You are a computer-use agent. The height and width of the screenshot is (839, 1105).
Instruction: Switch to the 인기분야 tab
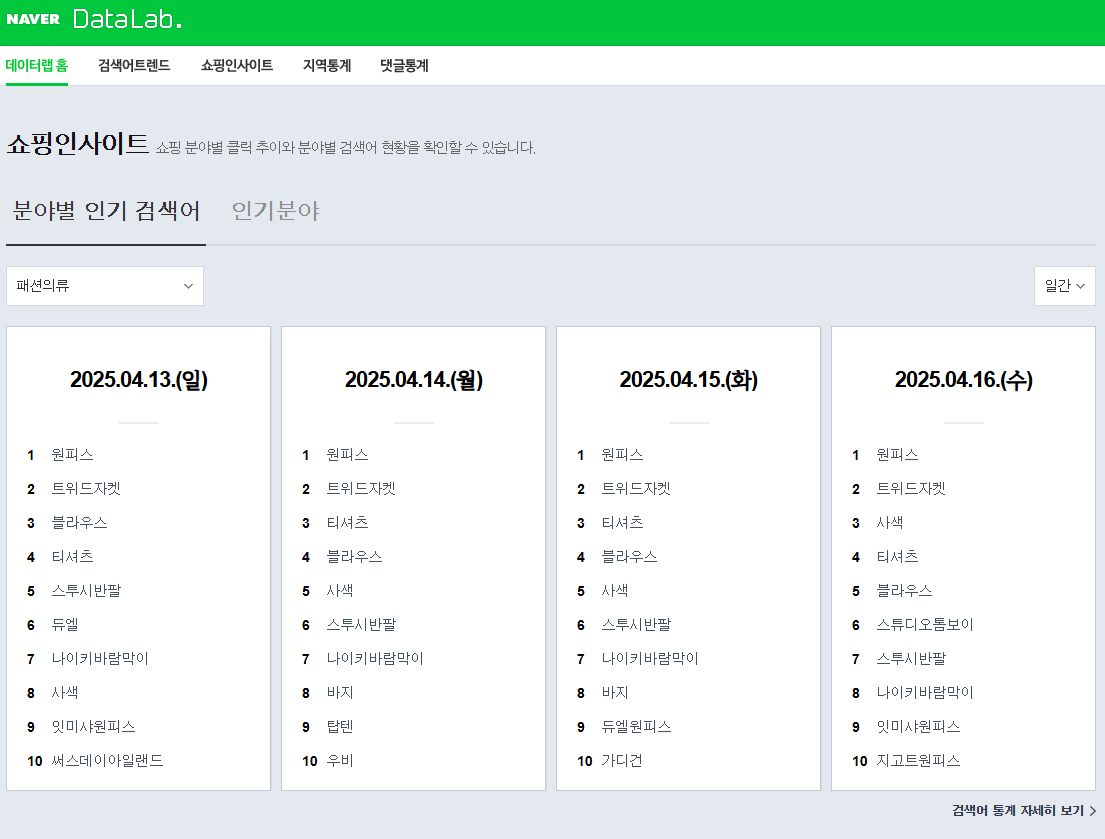click(x=274, y=211)
